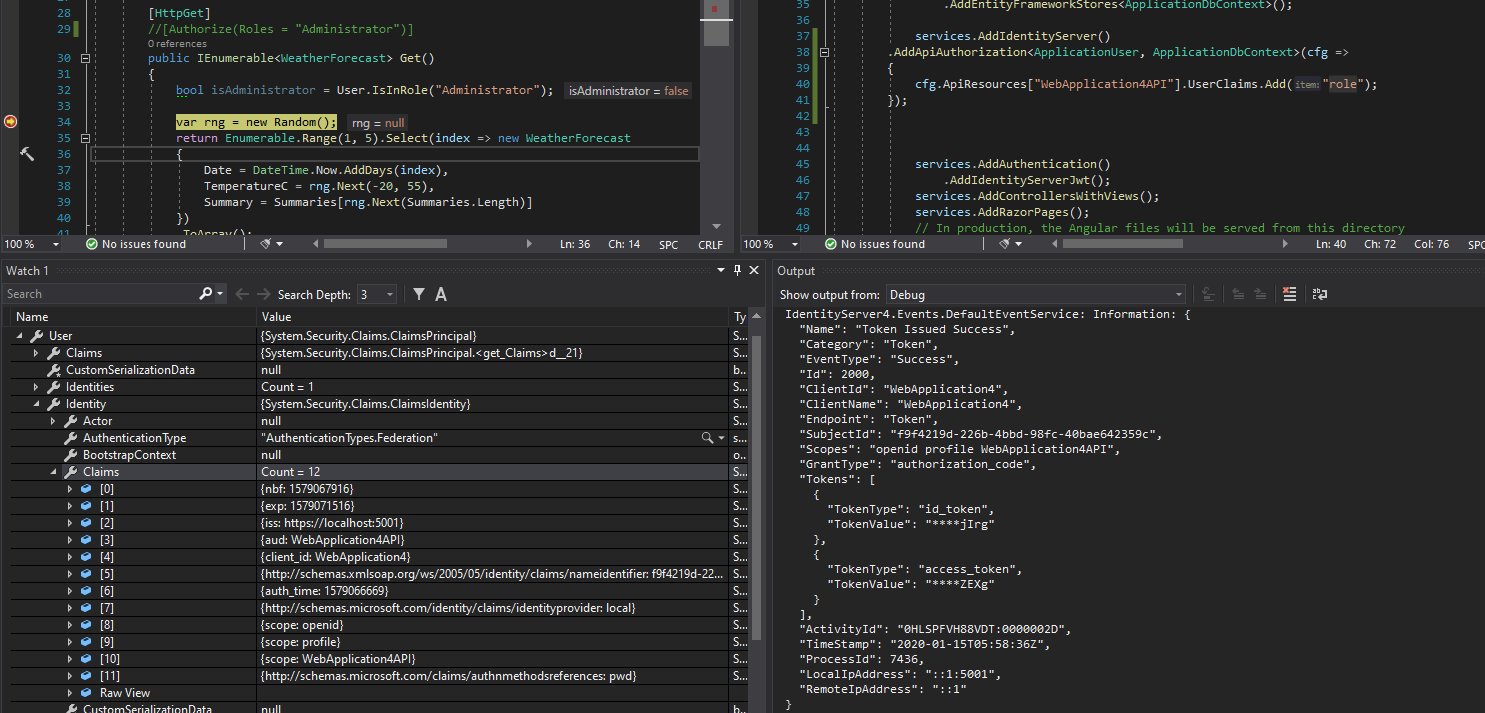Click the Watch 1 panel title tab
Viewport: 1485px width, 713px height.
[27, 271]
